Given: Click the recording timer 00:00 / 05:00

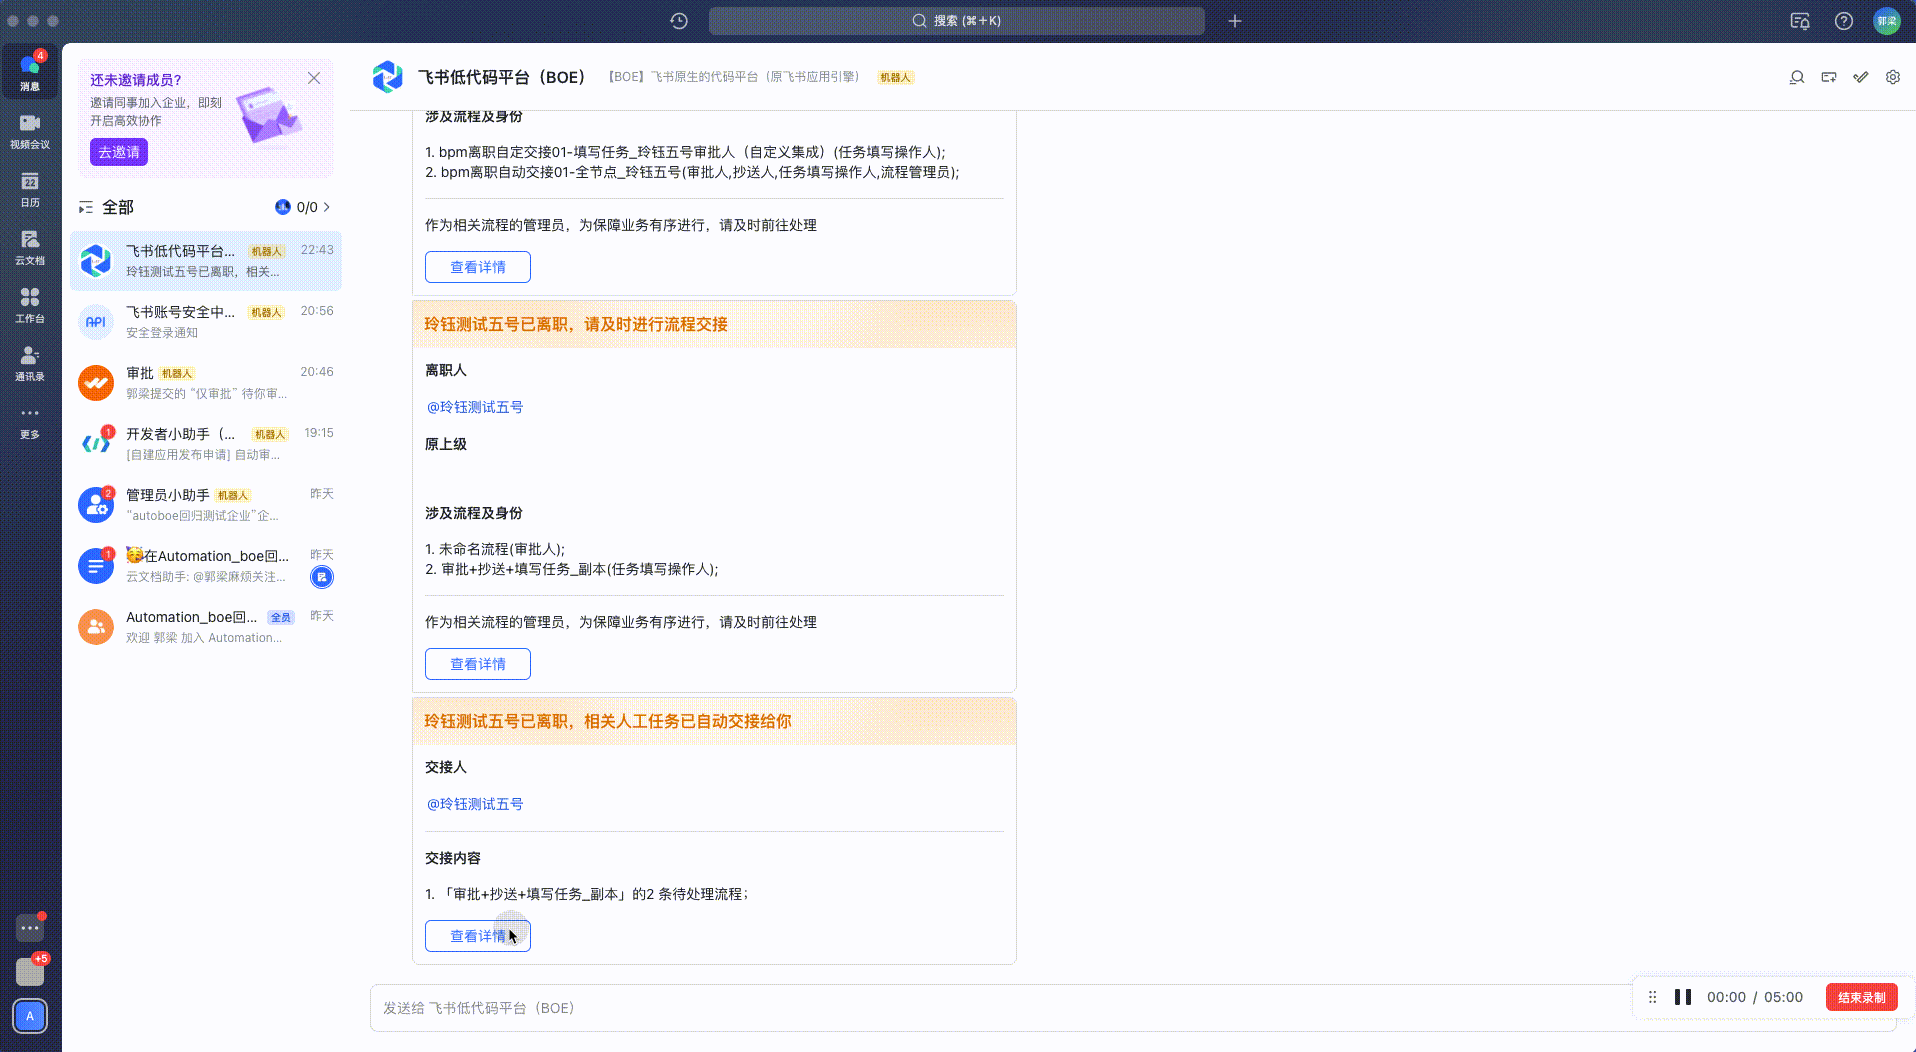Looking at the screenshot, I should coord(1755,997).
